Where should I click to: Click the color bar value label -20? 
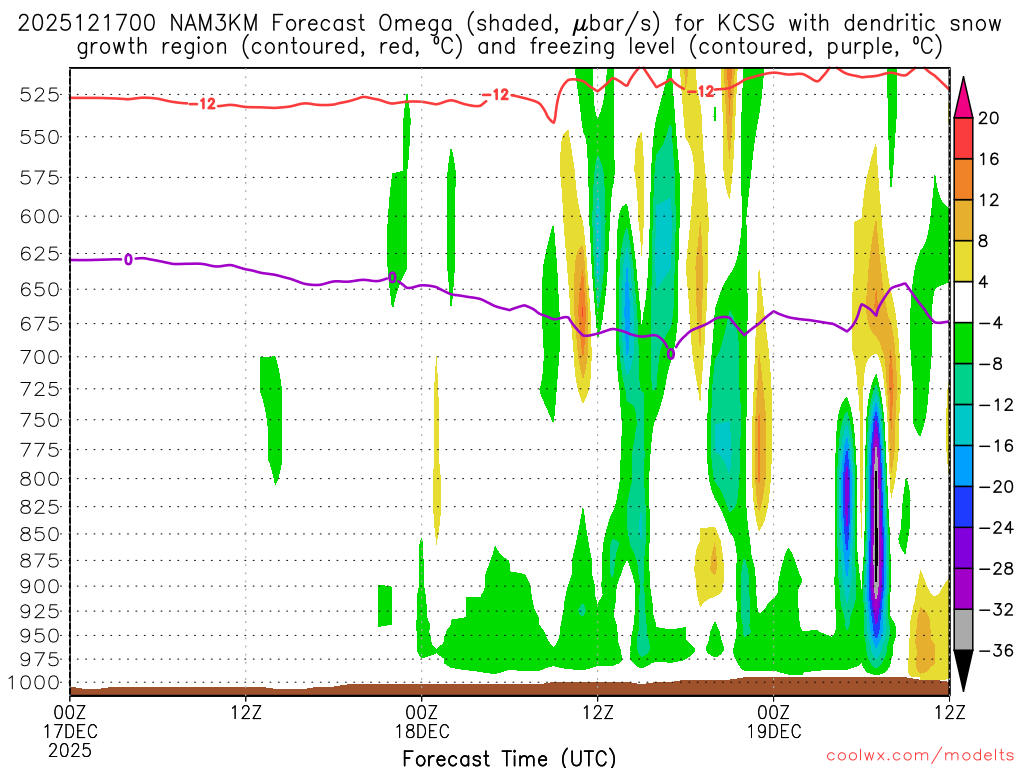click(996, 487)
